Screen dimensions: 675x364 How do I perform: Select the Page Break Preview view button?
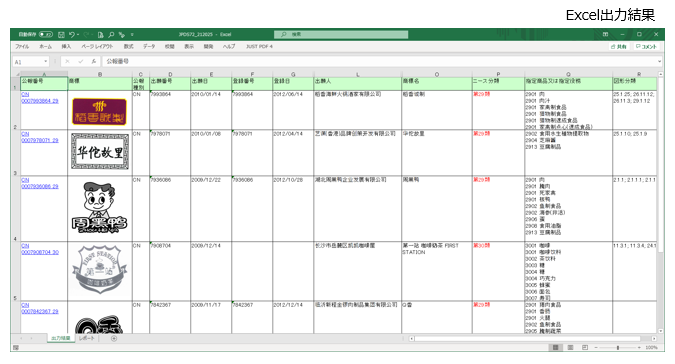click(x=585, y=347)
